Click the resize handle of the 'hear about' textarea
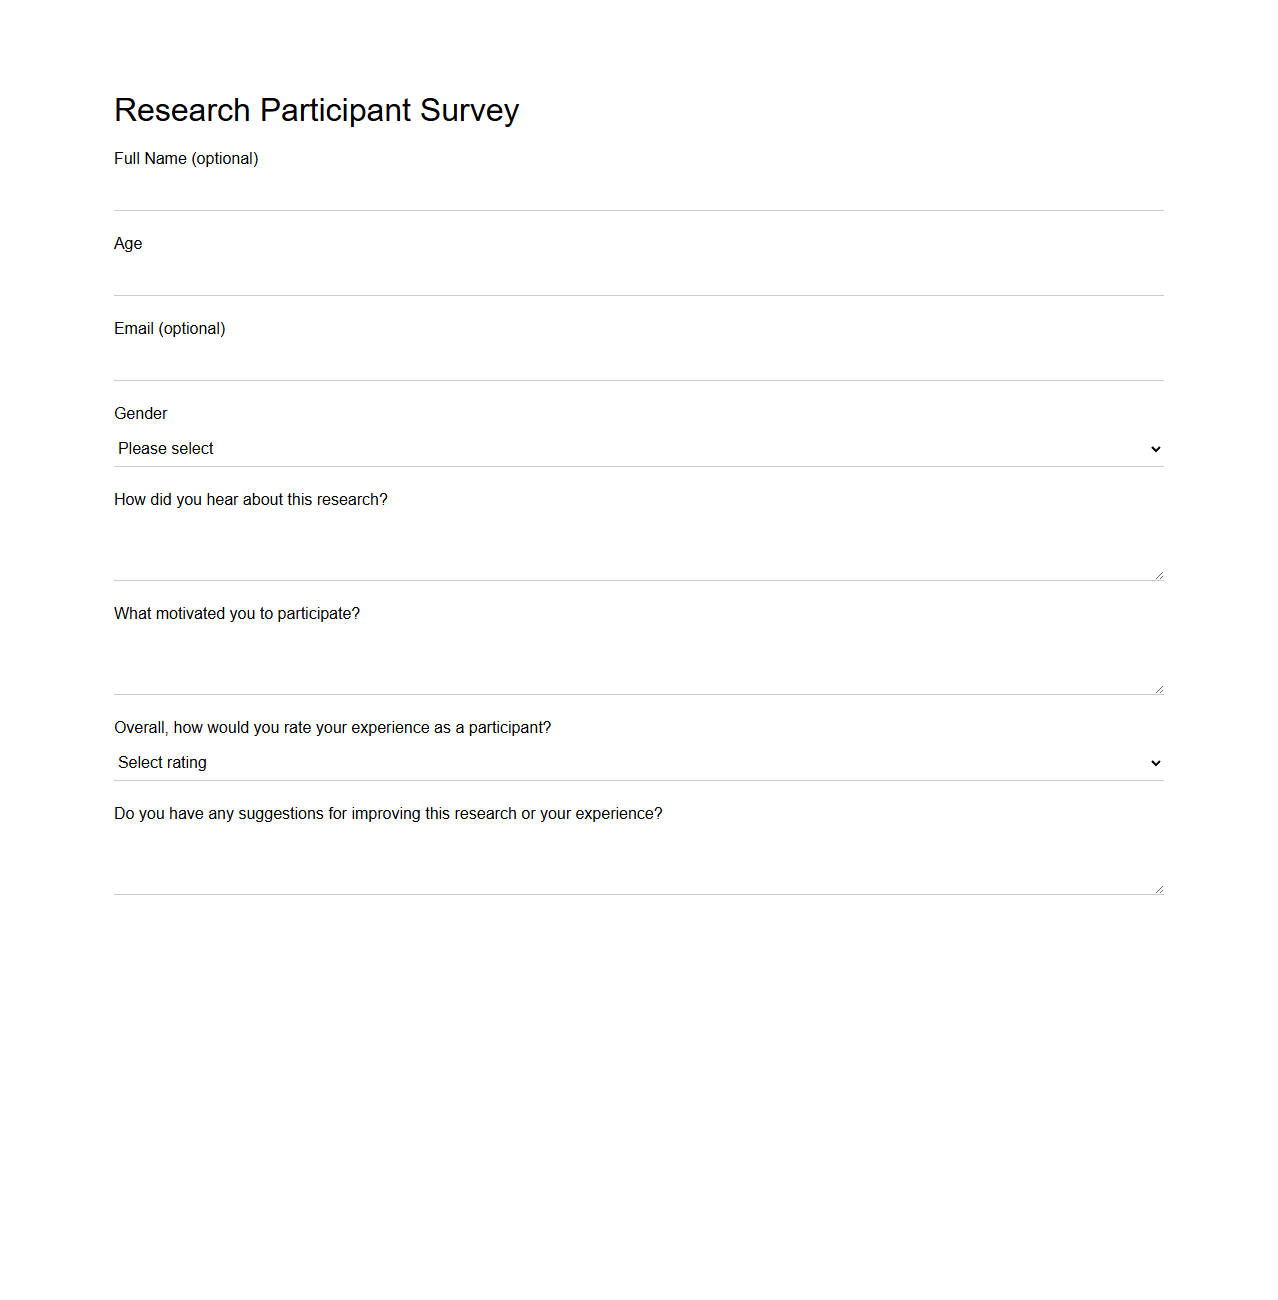 1158,571
